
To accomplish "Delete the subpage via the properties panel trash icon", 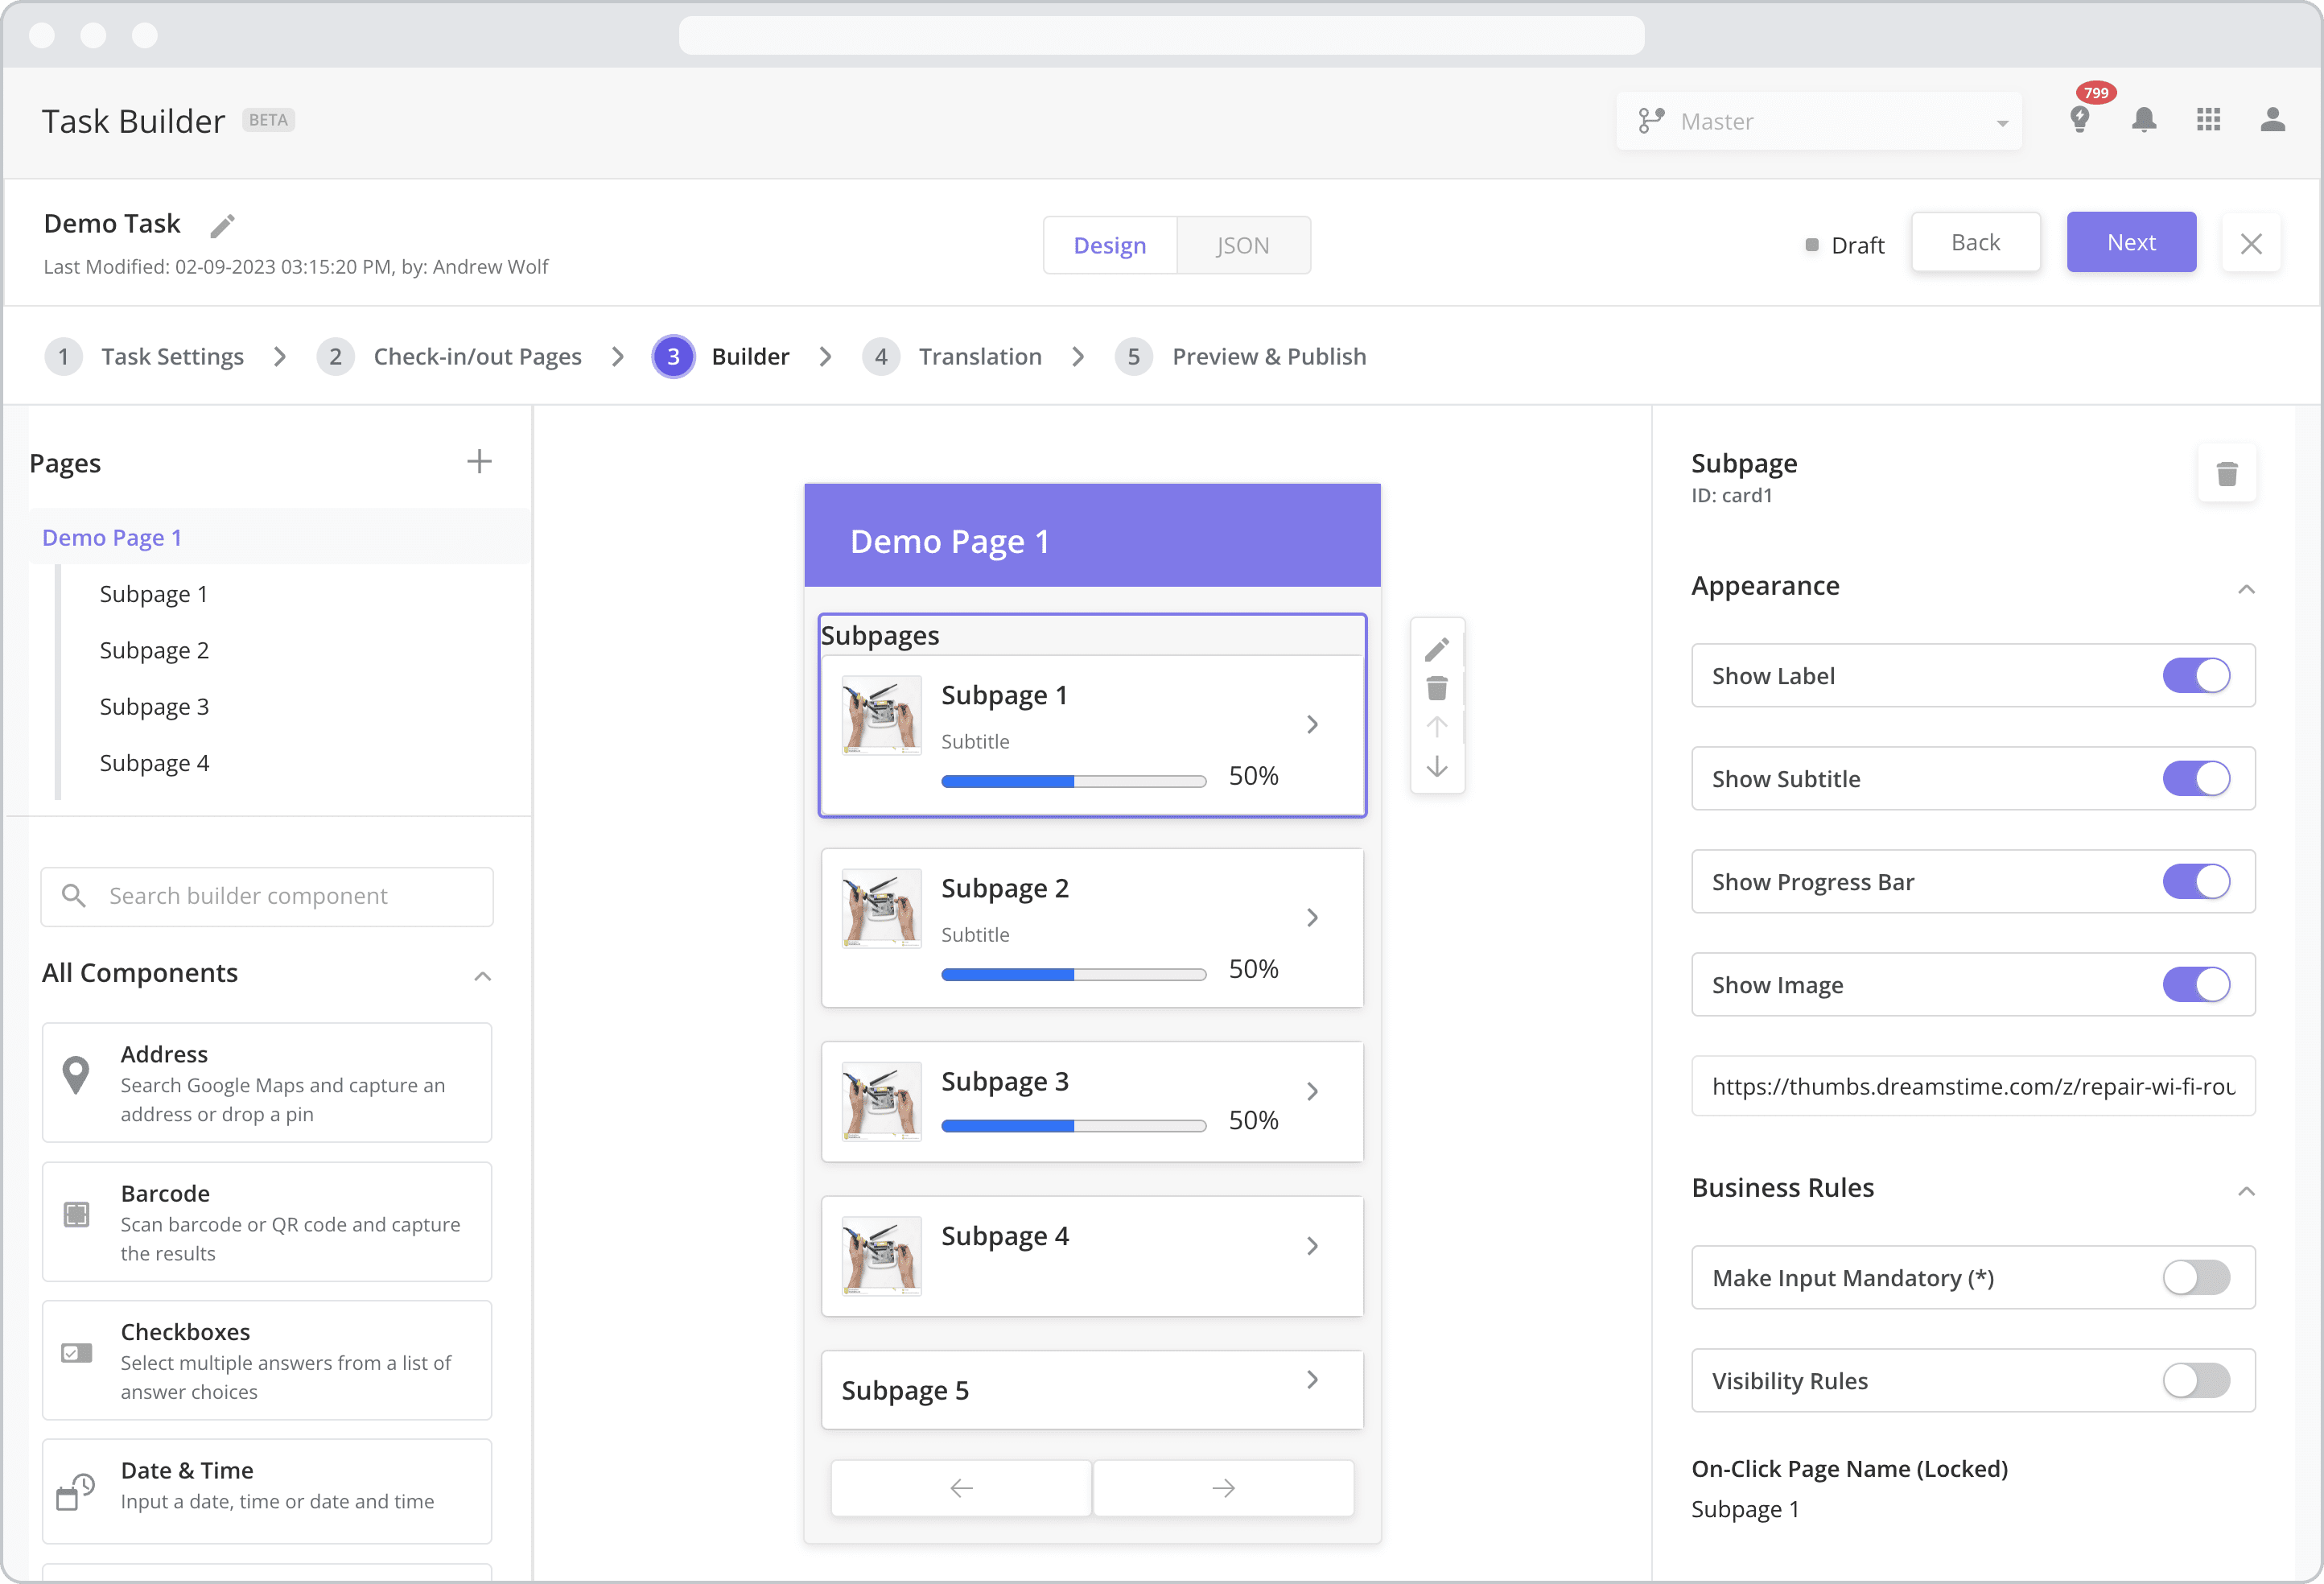I will [x=2227, y=473].
